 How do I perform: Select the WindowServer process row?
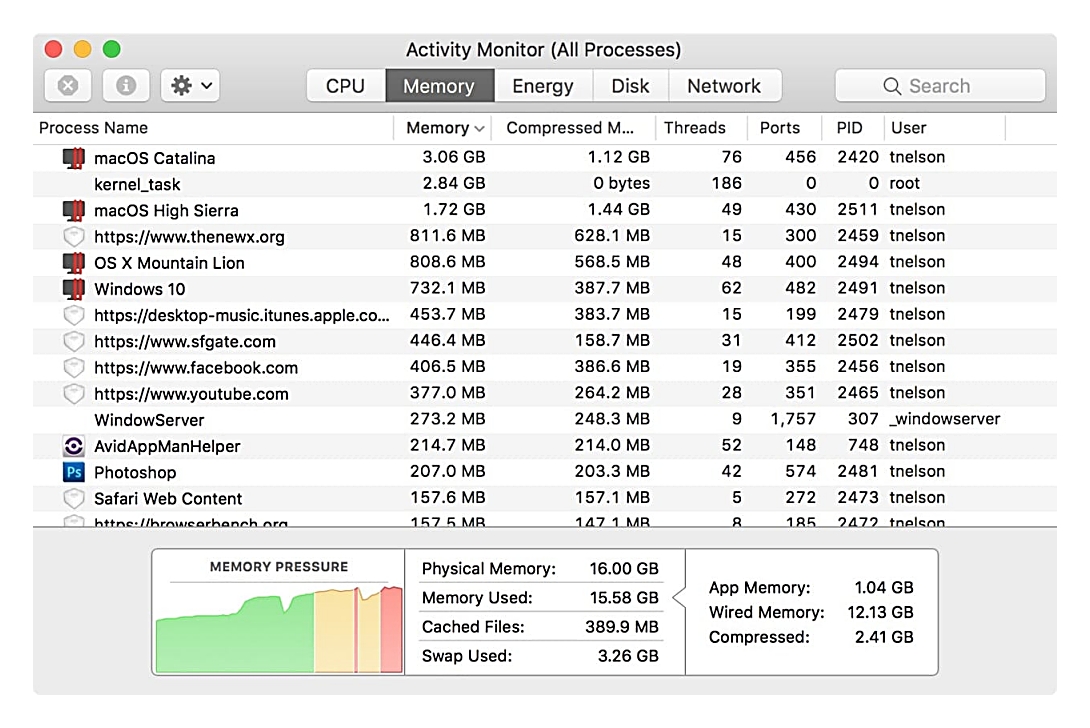(545, 420)
